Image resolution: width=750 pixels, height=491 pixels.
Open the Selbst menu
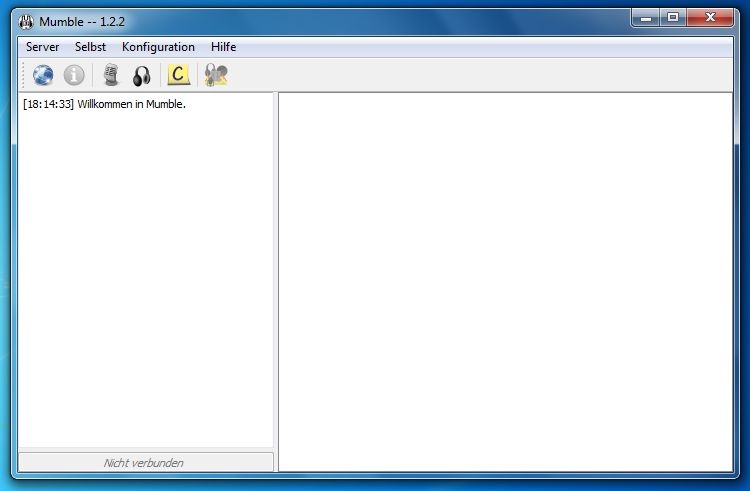(90, 47)
